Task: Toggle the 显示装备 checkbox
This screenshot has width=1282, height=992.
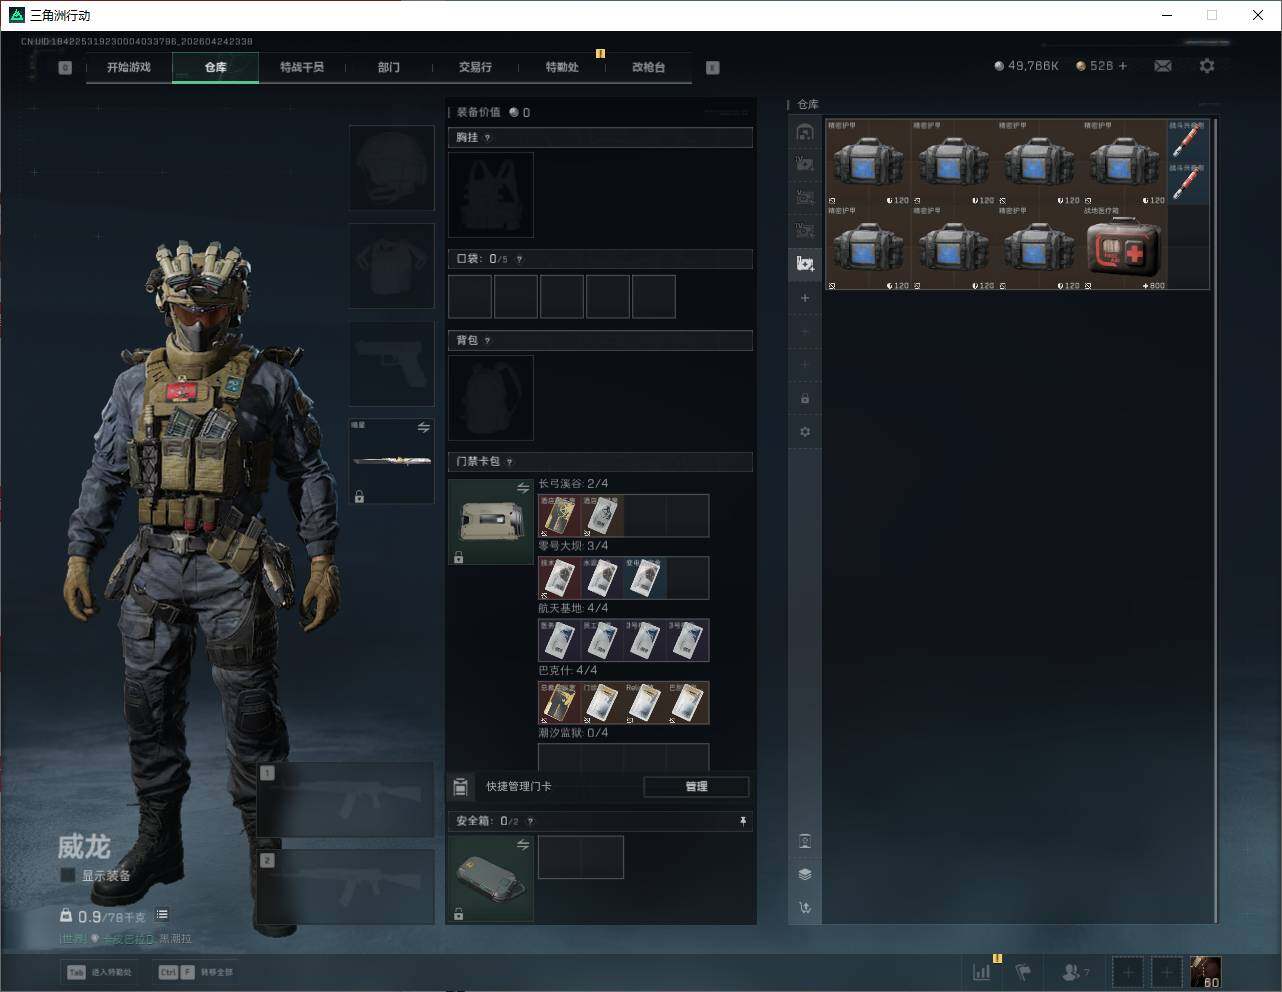Action: (68, 875)
